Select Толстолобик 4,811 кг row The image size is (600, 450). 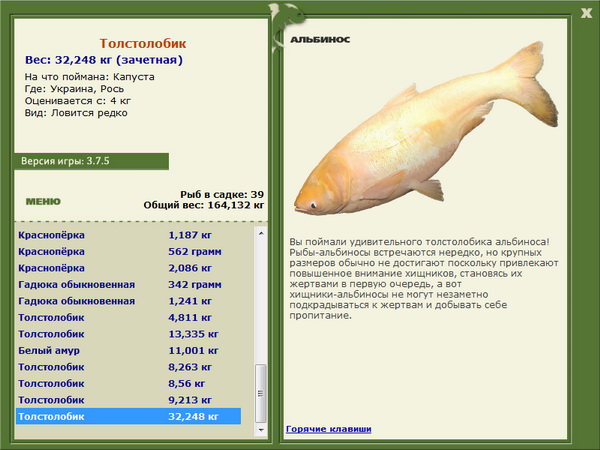click(128, 317)
